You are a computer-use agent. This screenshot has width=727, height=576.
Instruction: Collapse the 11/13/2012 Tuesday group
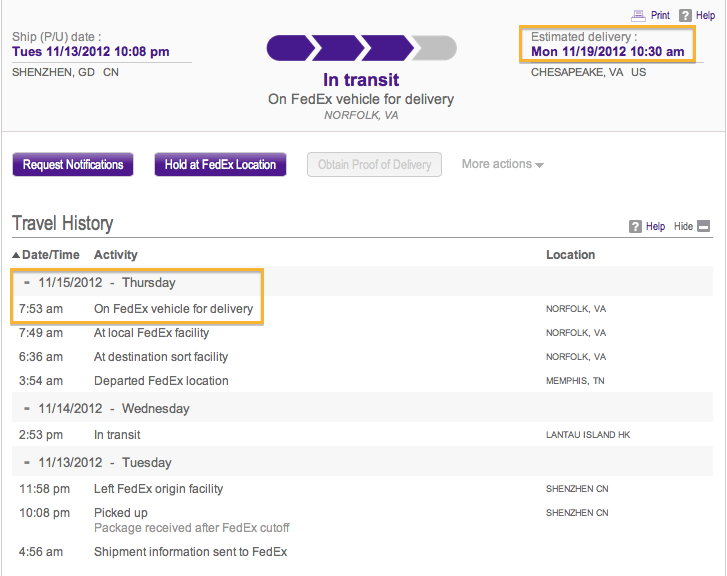[27, 462]
